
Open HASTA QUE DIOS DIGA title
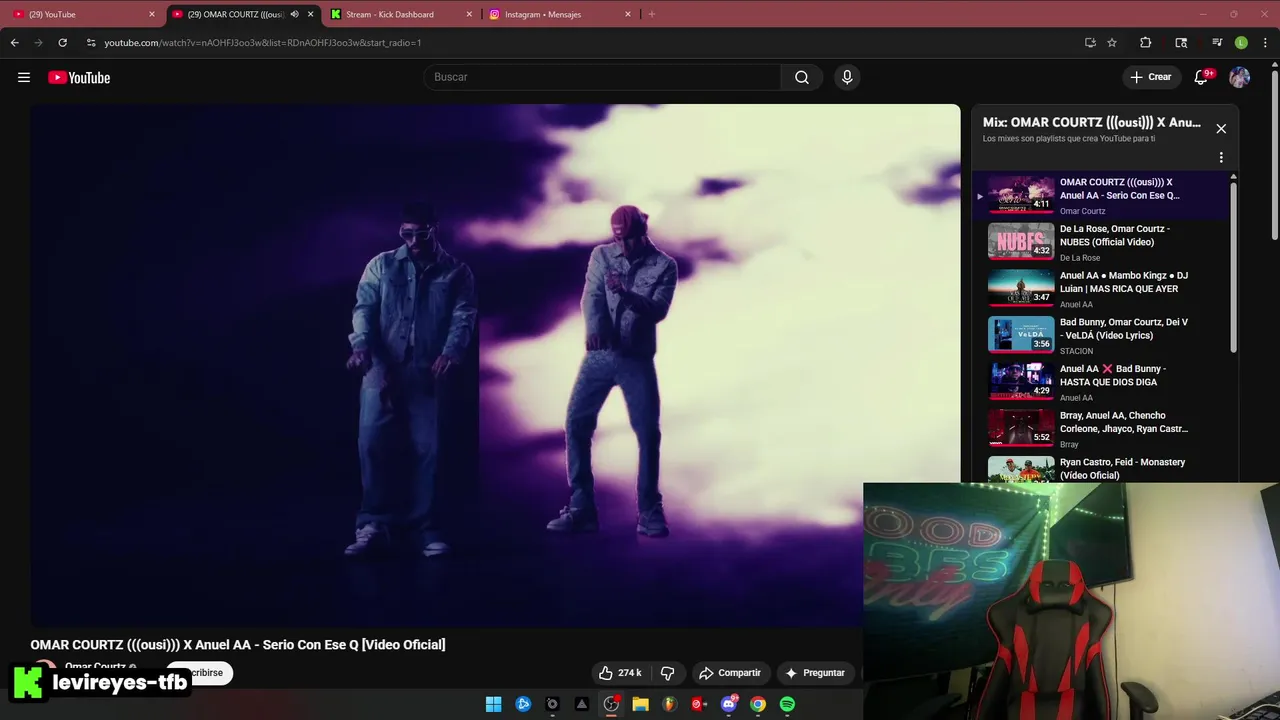(1112, 375)
